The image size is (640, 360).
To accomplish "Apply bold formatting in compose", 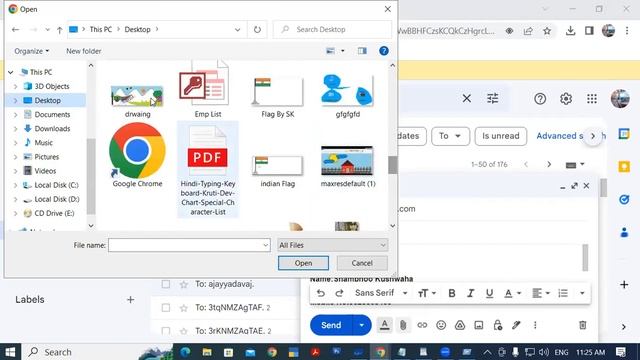I will click(x=452, y=293).
